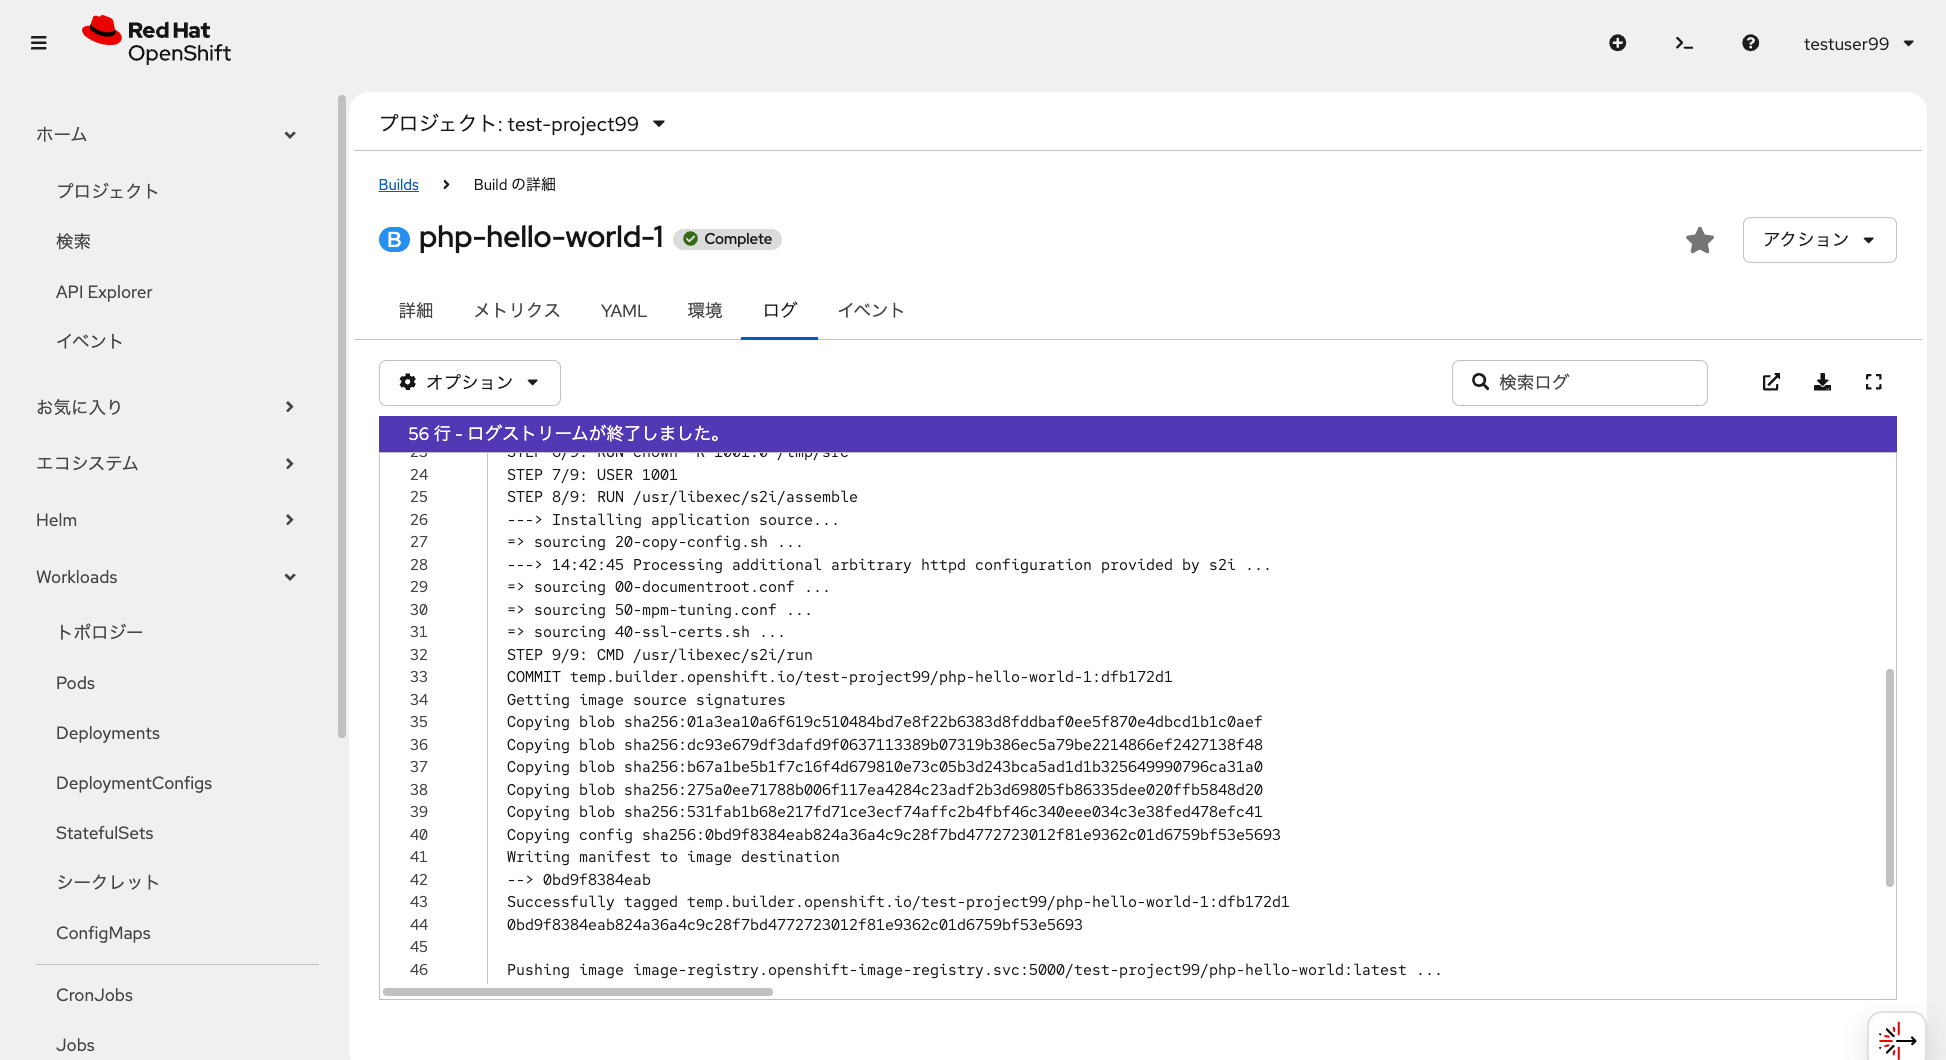Click the Builds breadcrumb link

398,185
